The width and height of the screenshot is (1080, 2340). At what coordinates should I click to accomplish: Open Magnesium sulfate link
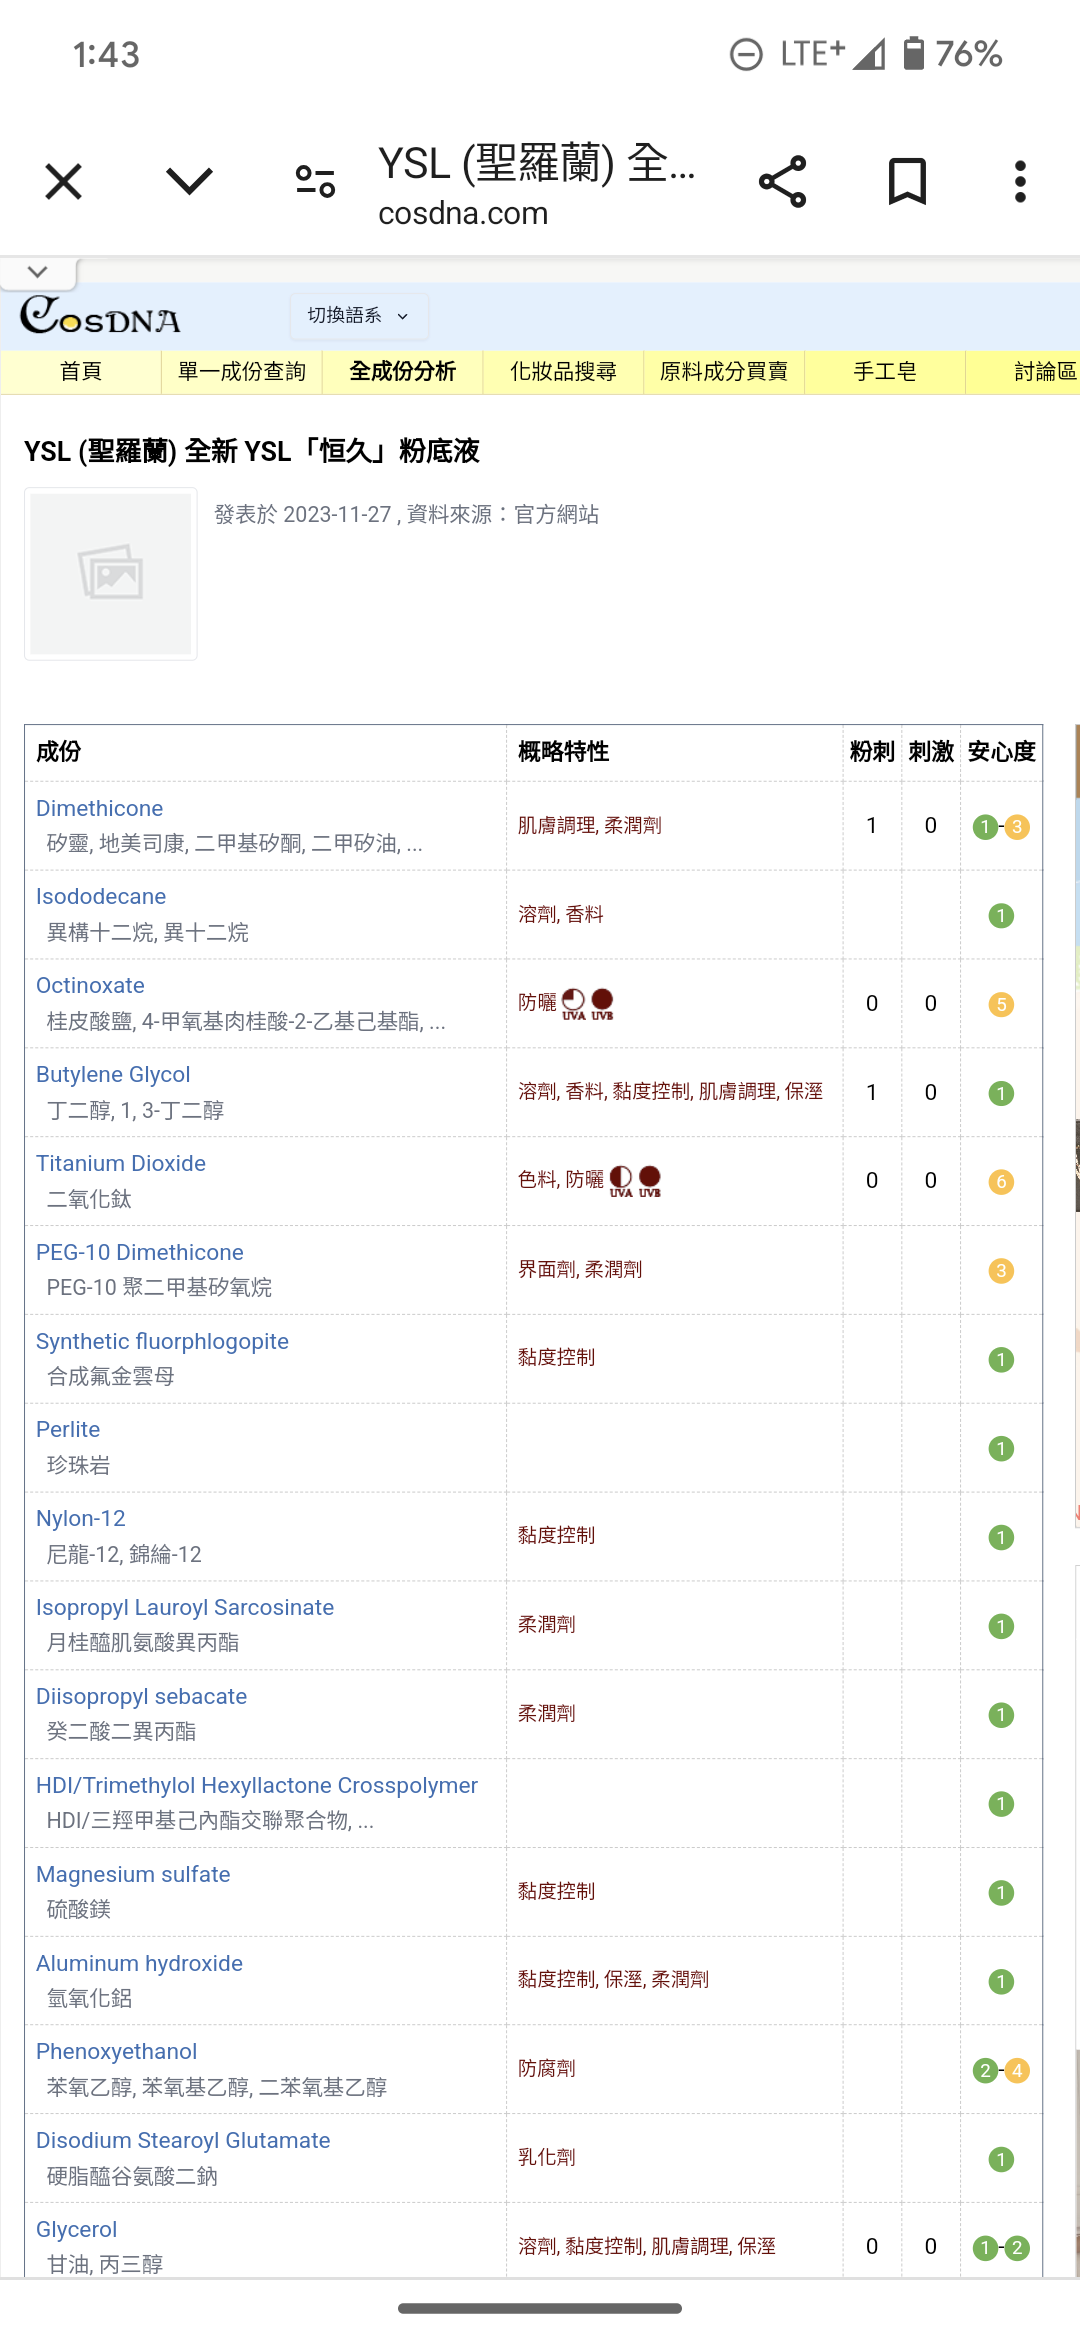click(133, 1875)
